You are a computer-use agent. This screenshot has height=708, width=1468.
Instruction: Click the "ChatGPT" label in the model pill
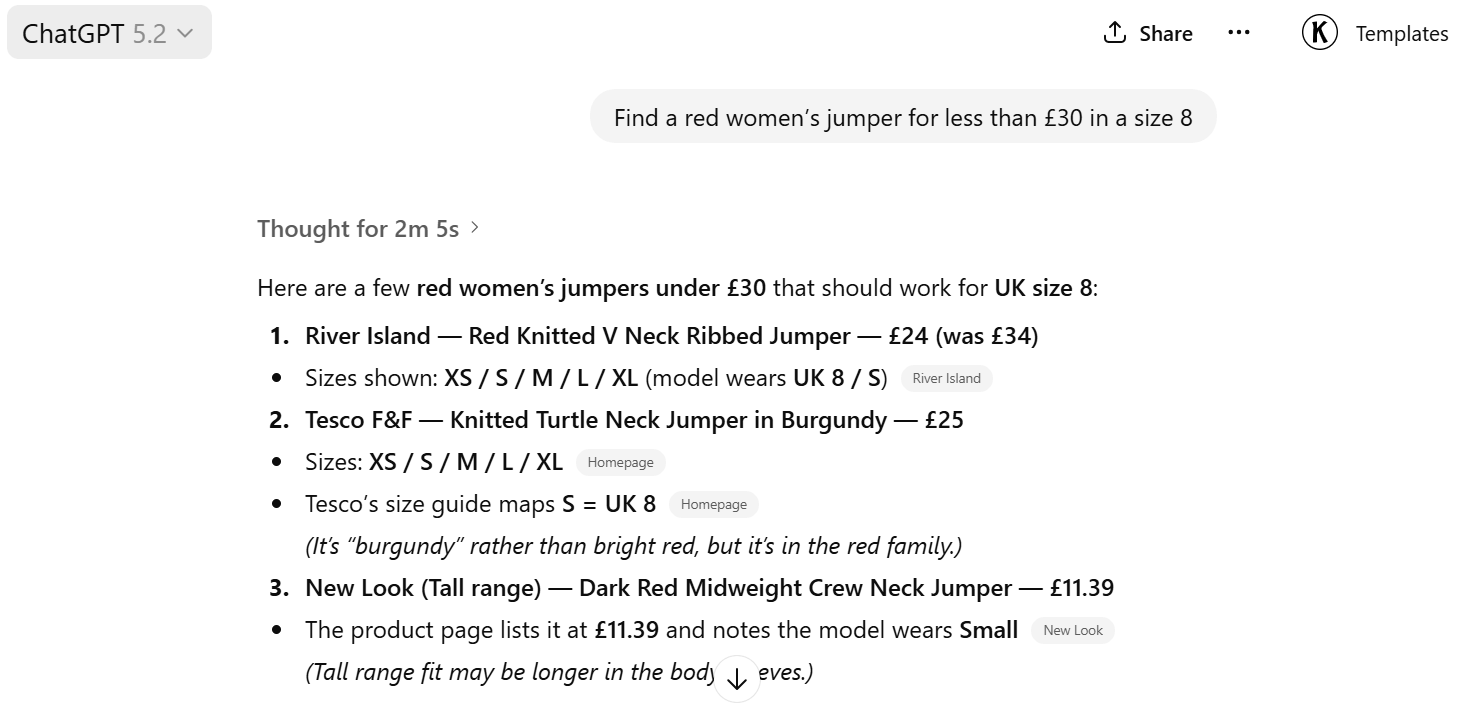click(x=72, y=33)
